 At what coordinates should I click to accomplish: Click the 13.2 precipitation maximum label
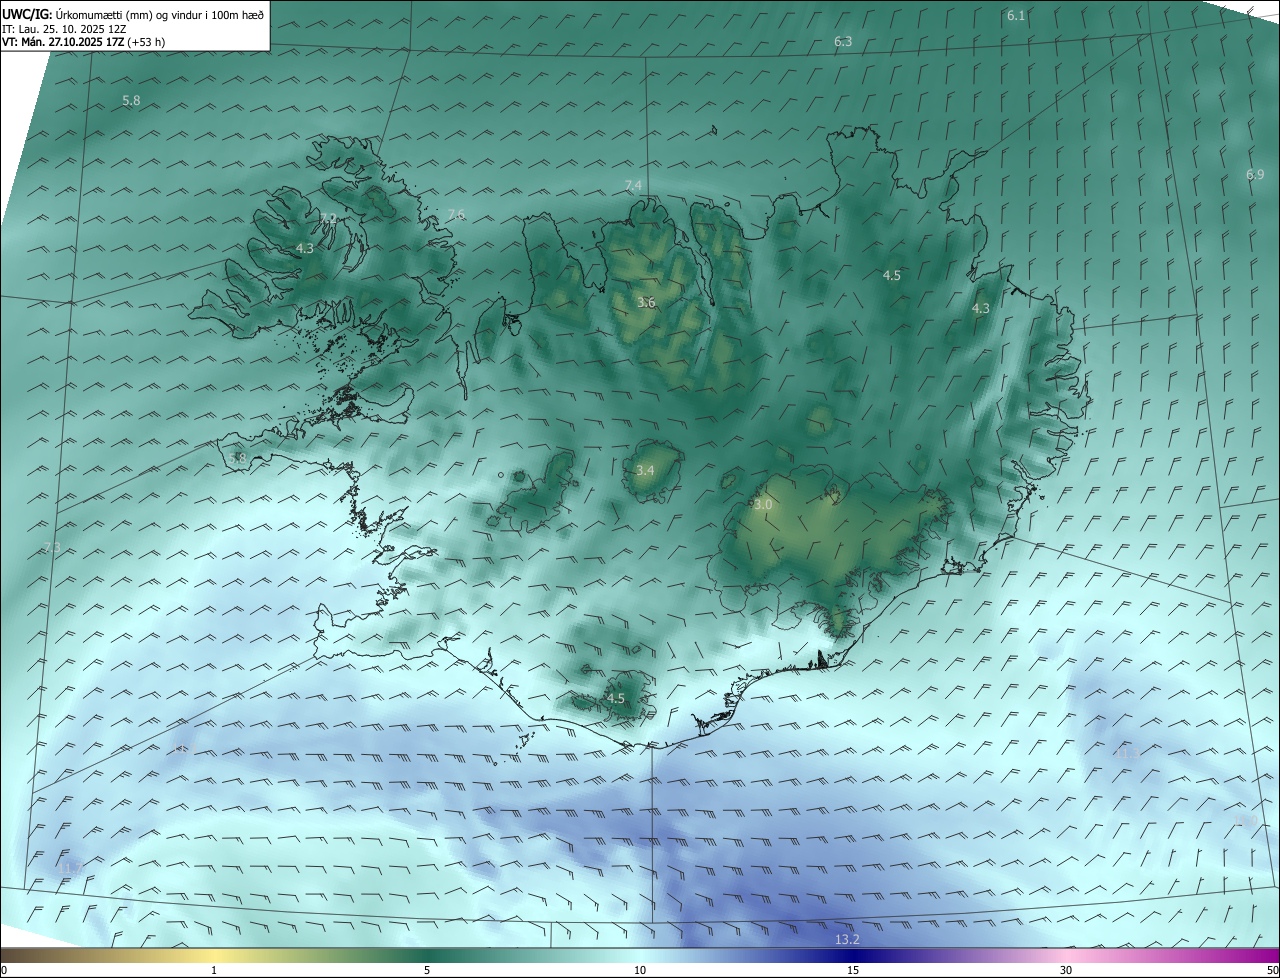pos(847,939)
